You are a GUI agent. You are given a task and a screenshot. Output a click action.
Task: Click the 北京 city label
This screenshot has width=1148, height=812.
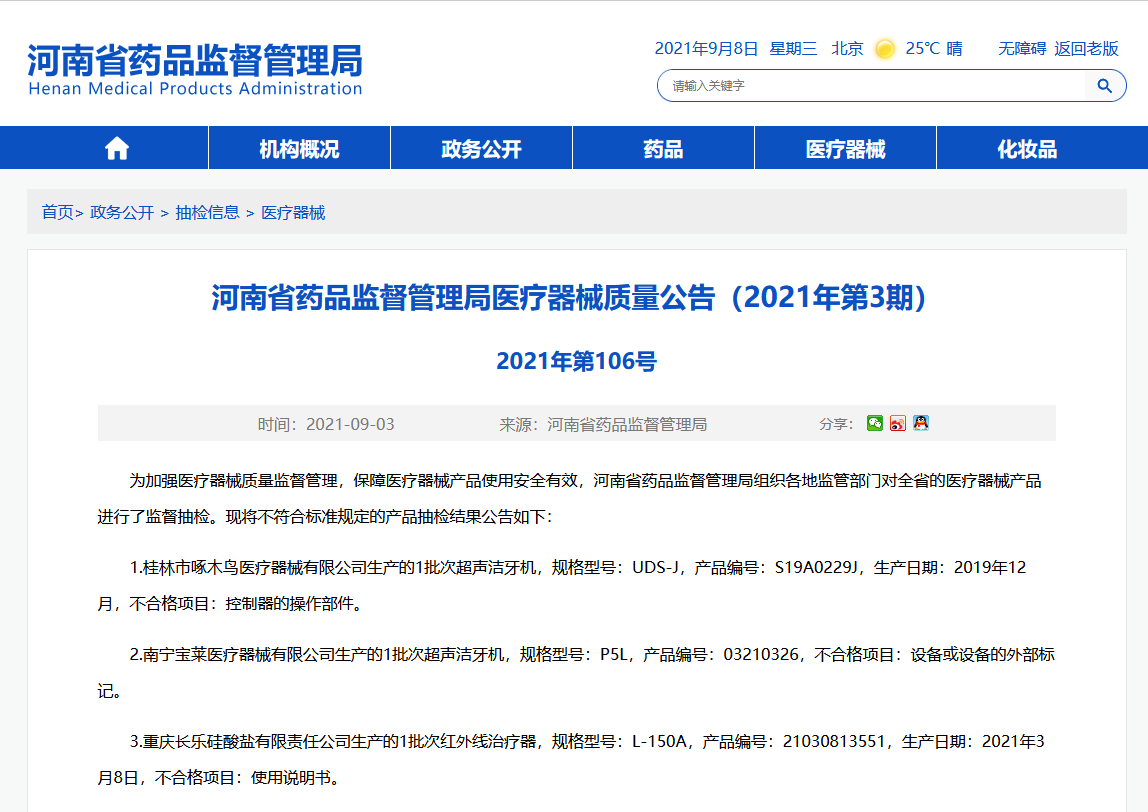coord(847,49)
